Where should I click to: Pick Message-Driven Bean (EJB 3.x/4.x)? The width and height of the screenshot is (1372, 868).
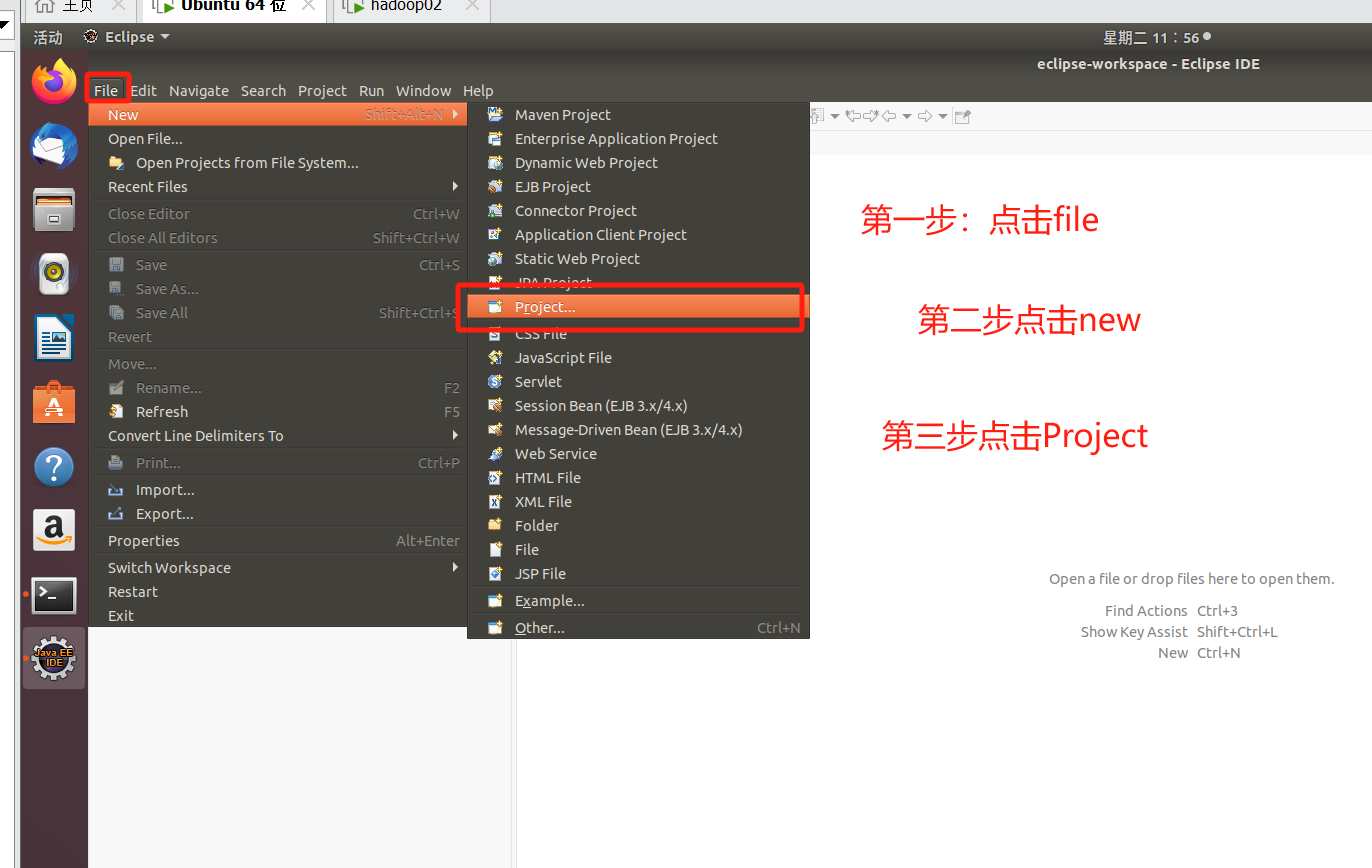pos(638,430)
